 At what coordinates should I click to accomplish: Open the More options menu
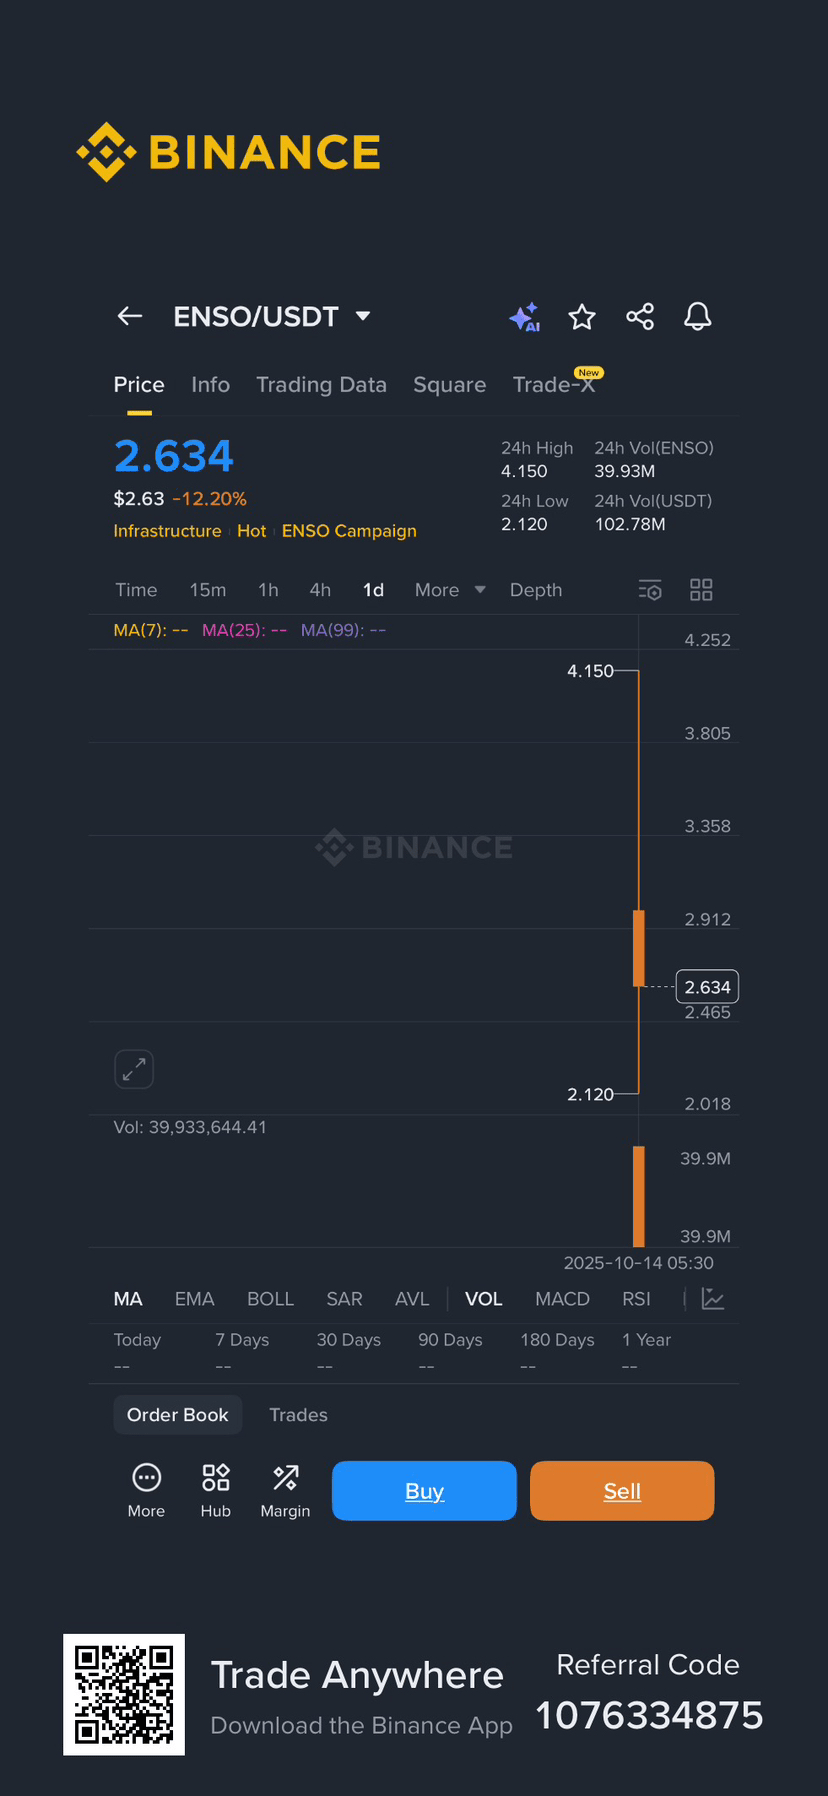coord(146,1490)
